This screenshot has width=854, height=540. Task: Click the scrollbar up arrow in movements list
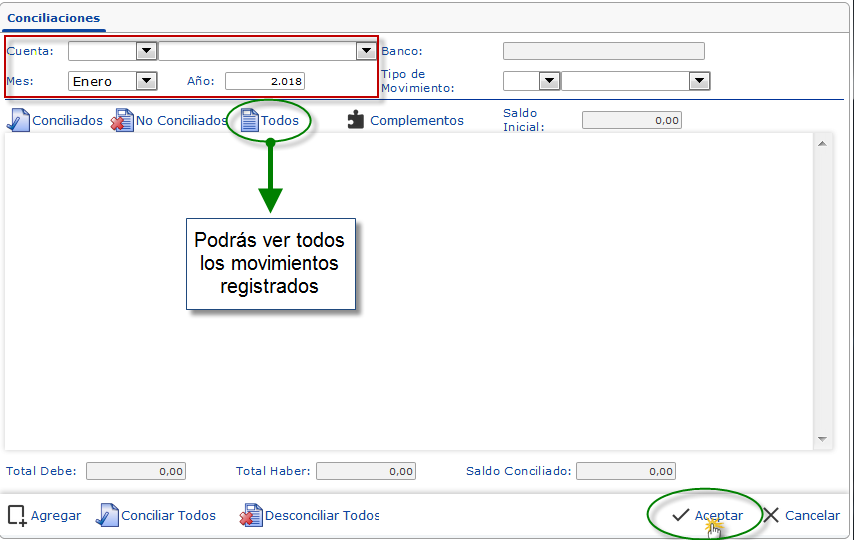pyautogui.click(x=822, y=143)
